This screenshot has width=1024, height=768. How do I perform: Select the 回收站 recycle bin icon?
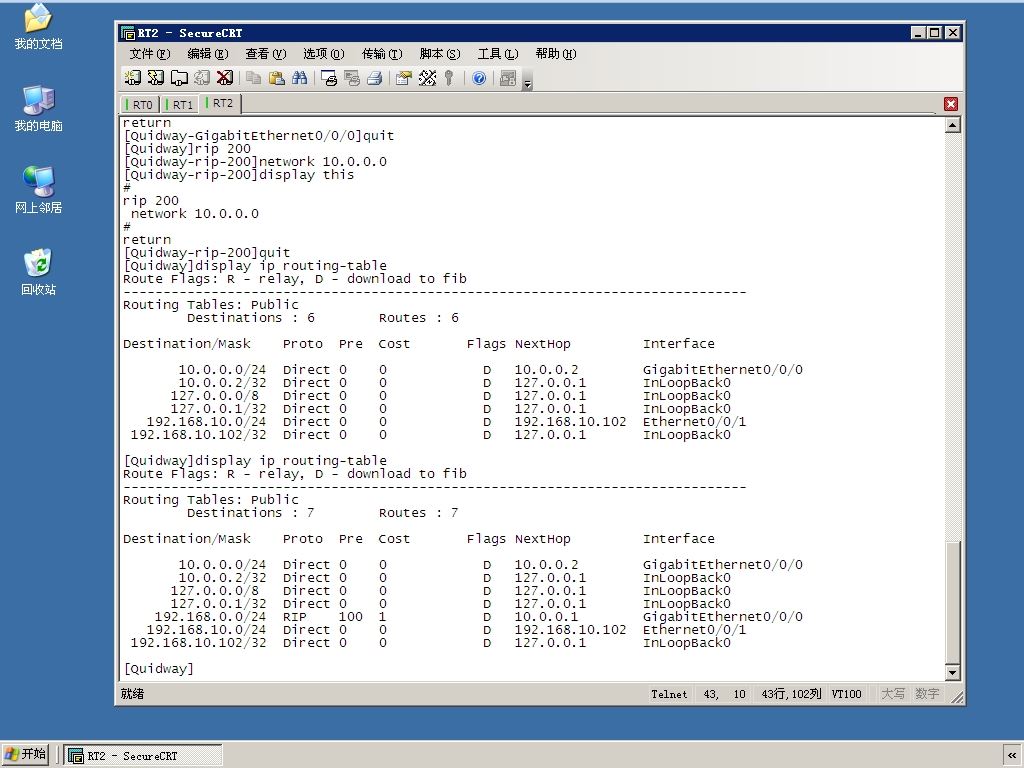(x=39, y=272)
